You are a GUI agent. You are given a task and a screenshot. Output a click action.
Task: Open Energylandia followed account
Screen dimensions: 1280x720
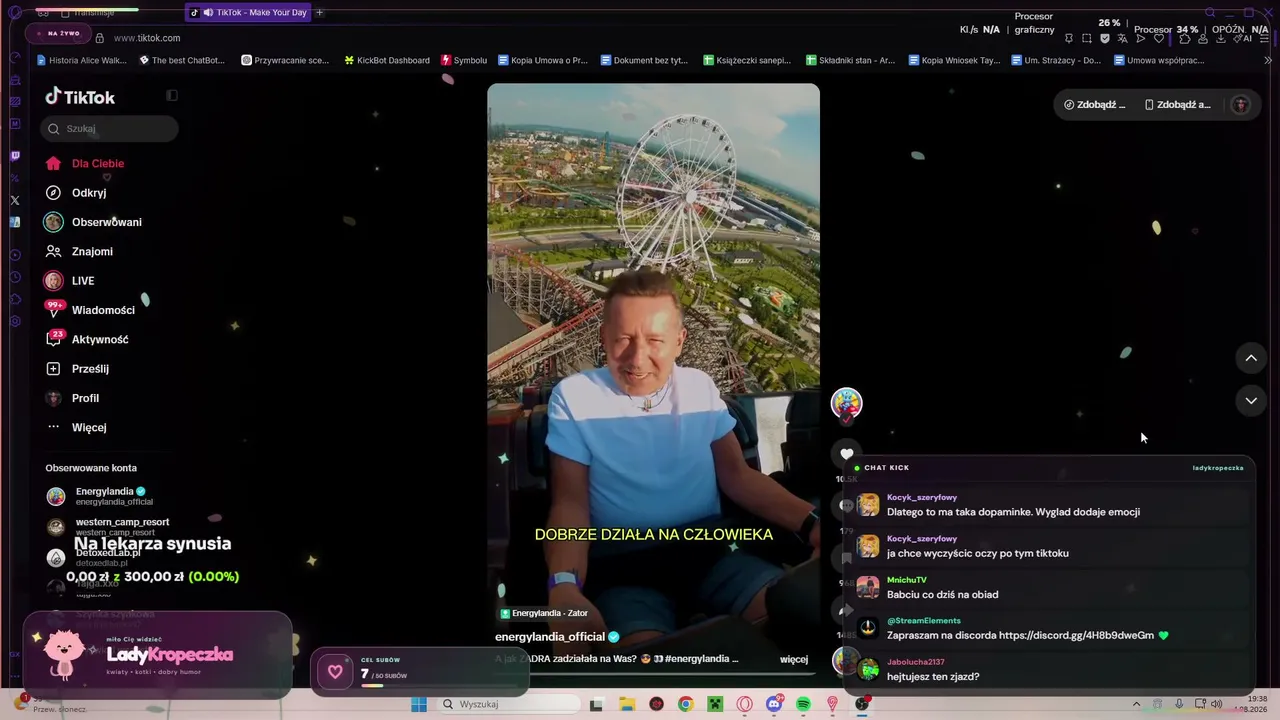pyautogui.click(x=100, y=496)
